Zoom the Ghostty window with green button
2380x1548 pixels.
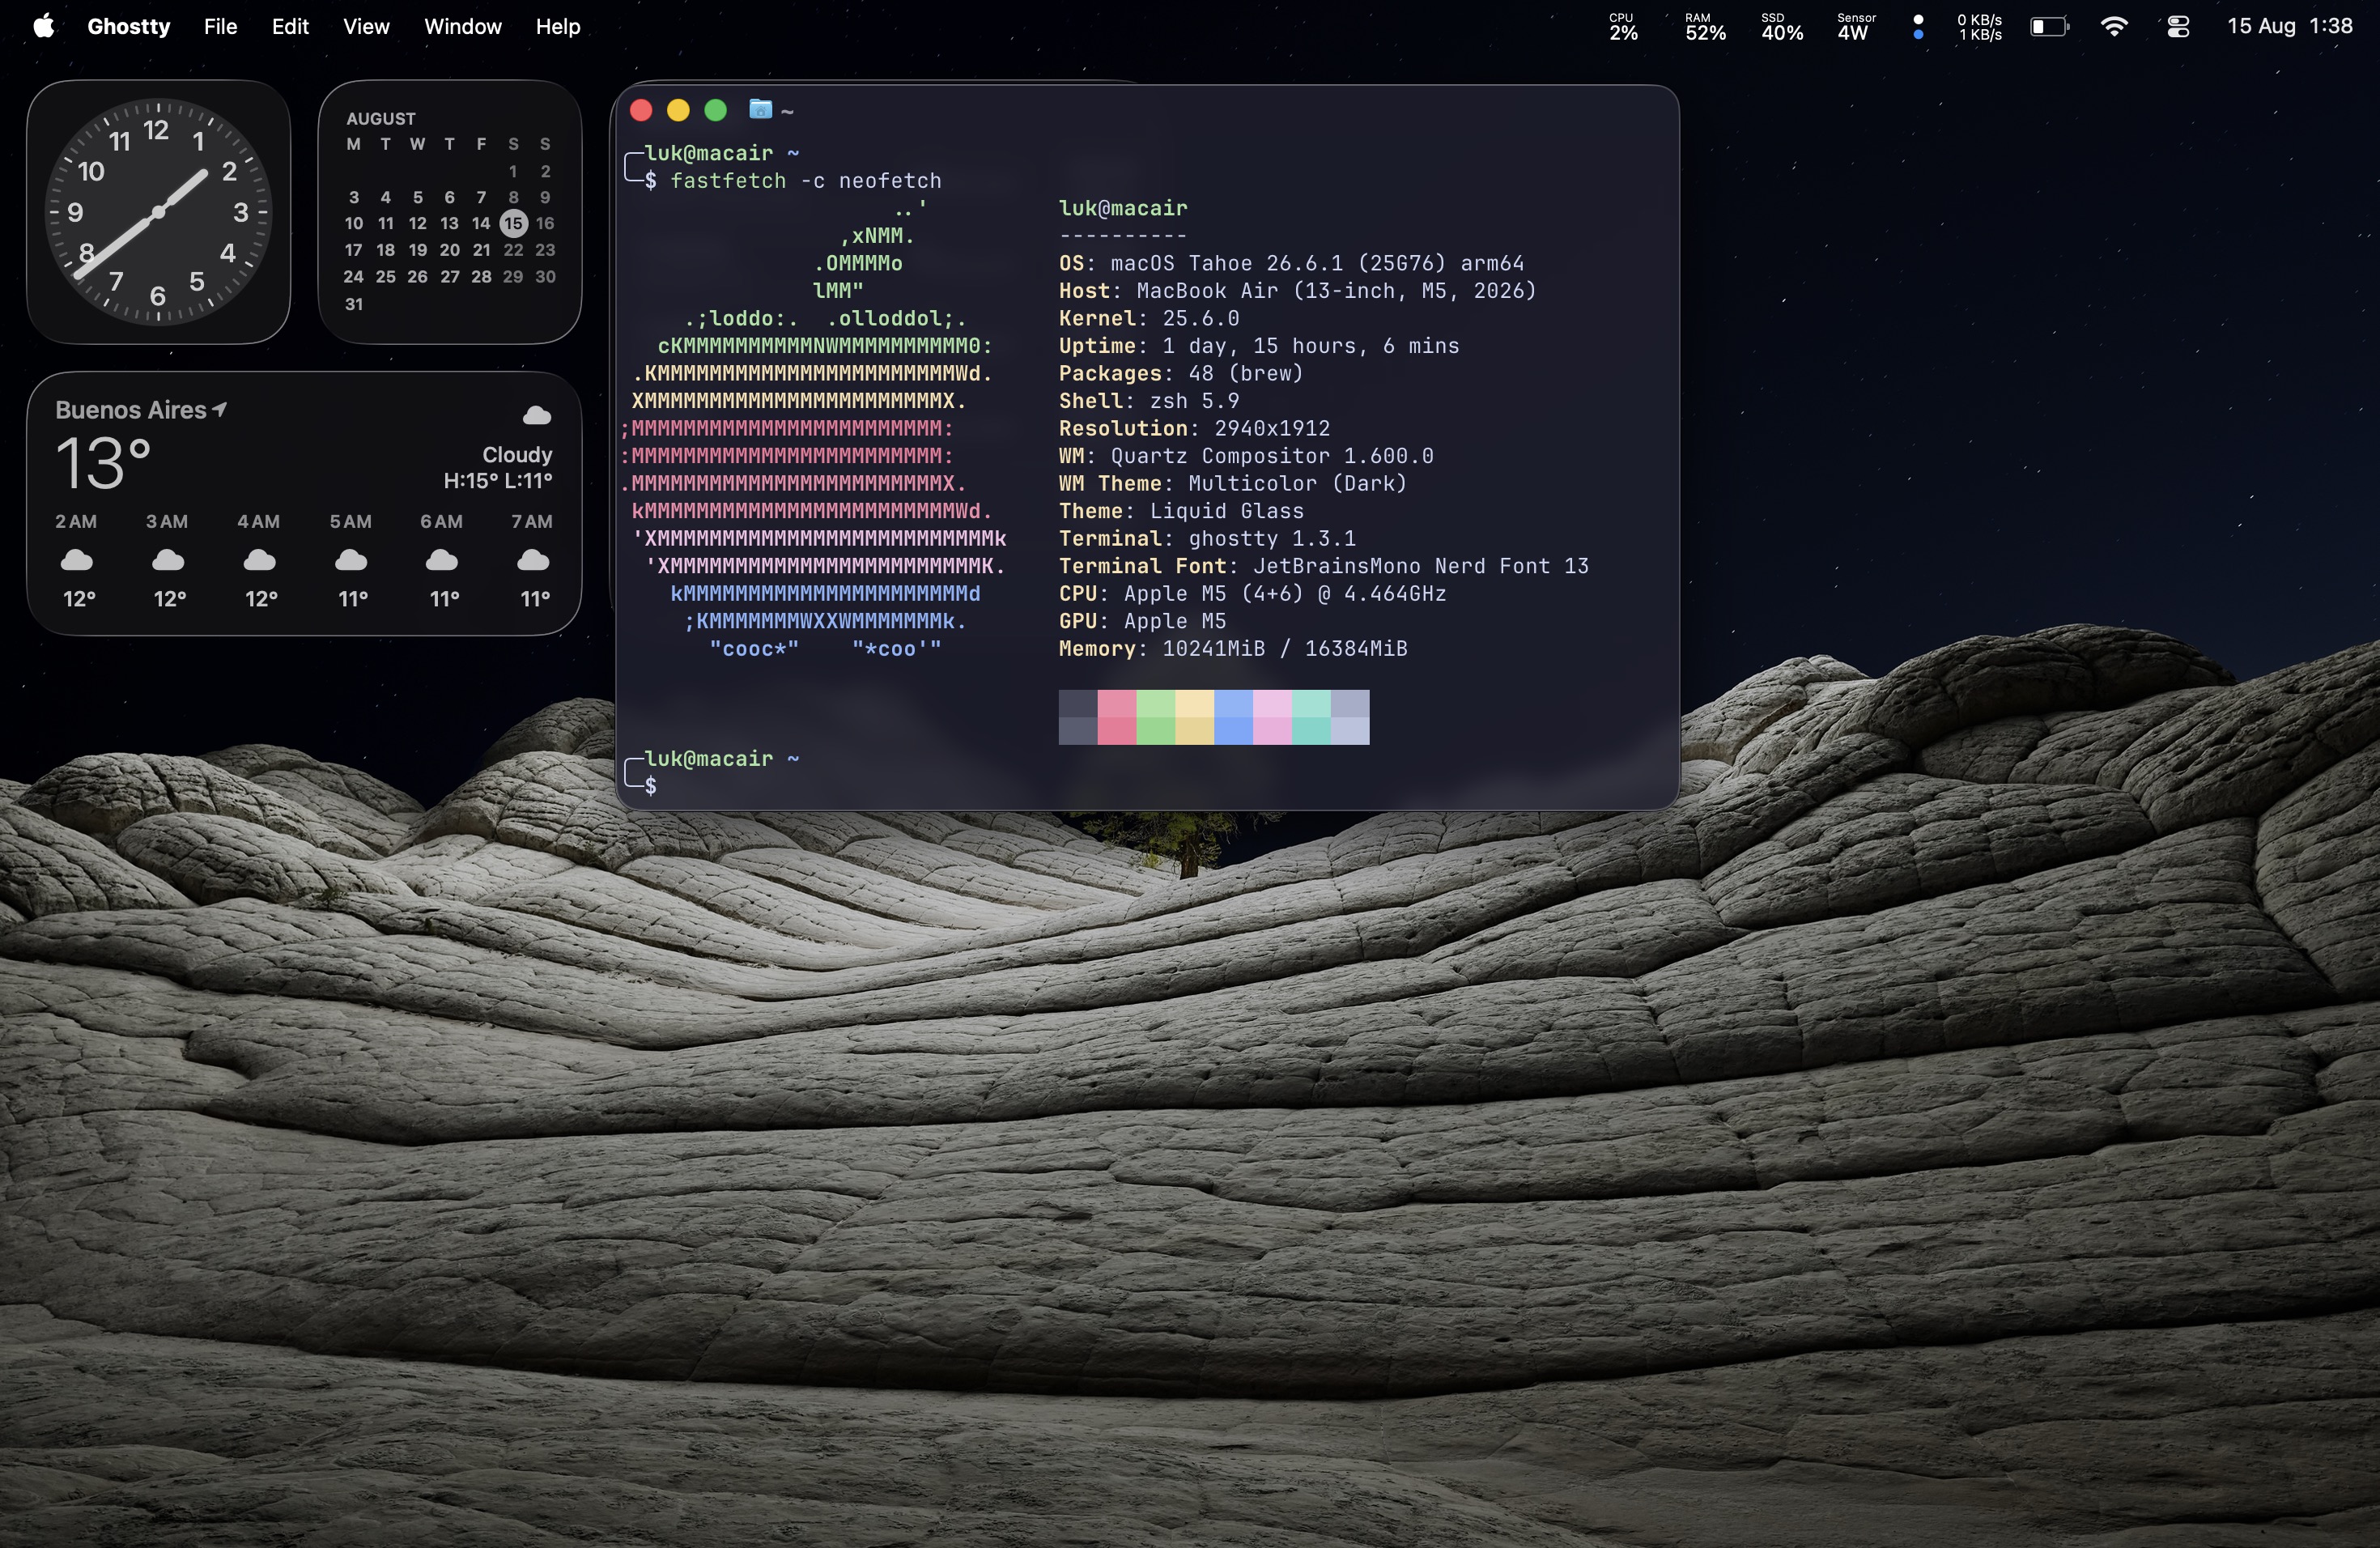(715, 110)
